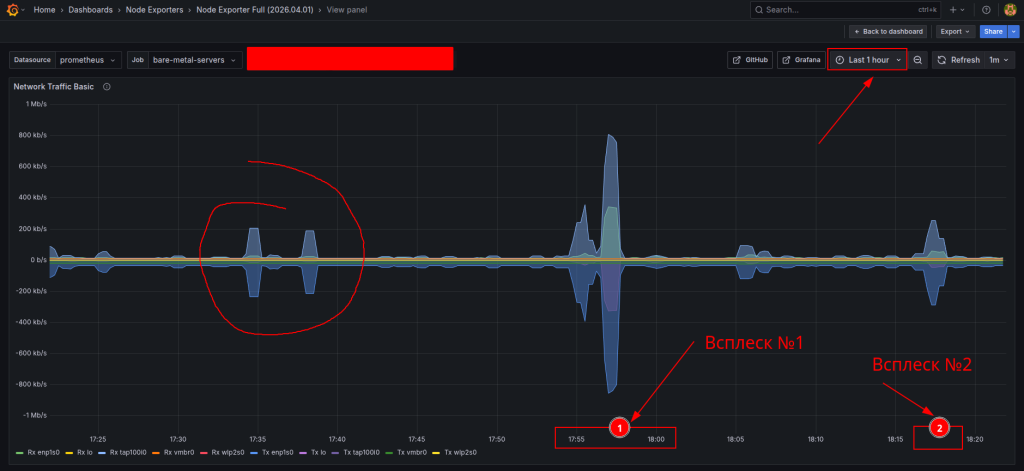Click in the Search input field
This screenshot has height=471, width=1024.
838,9
